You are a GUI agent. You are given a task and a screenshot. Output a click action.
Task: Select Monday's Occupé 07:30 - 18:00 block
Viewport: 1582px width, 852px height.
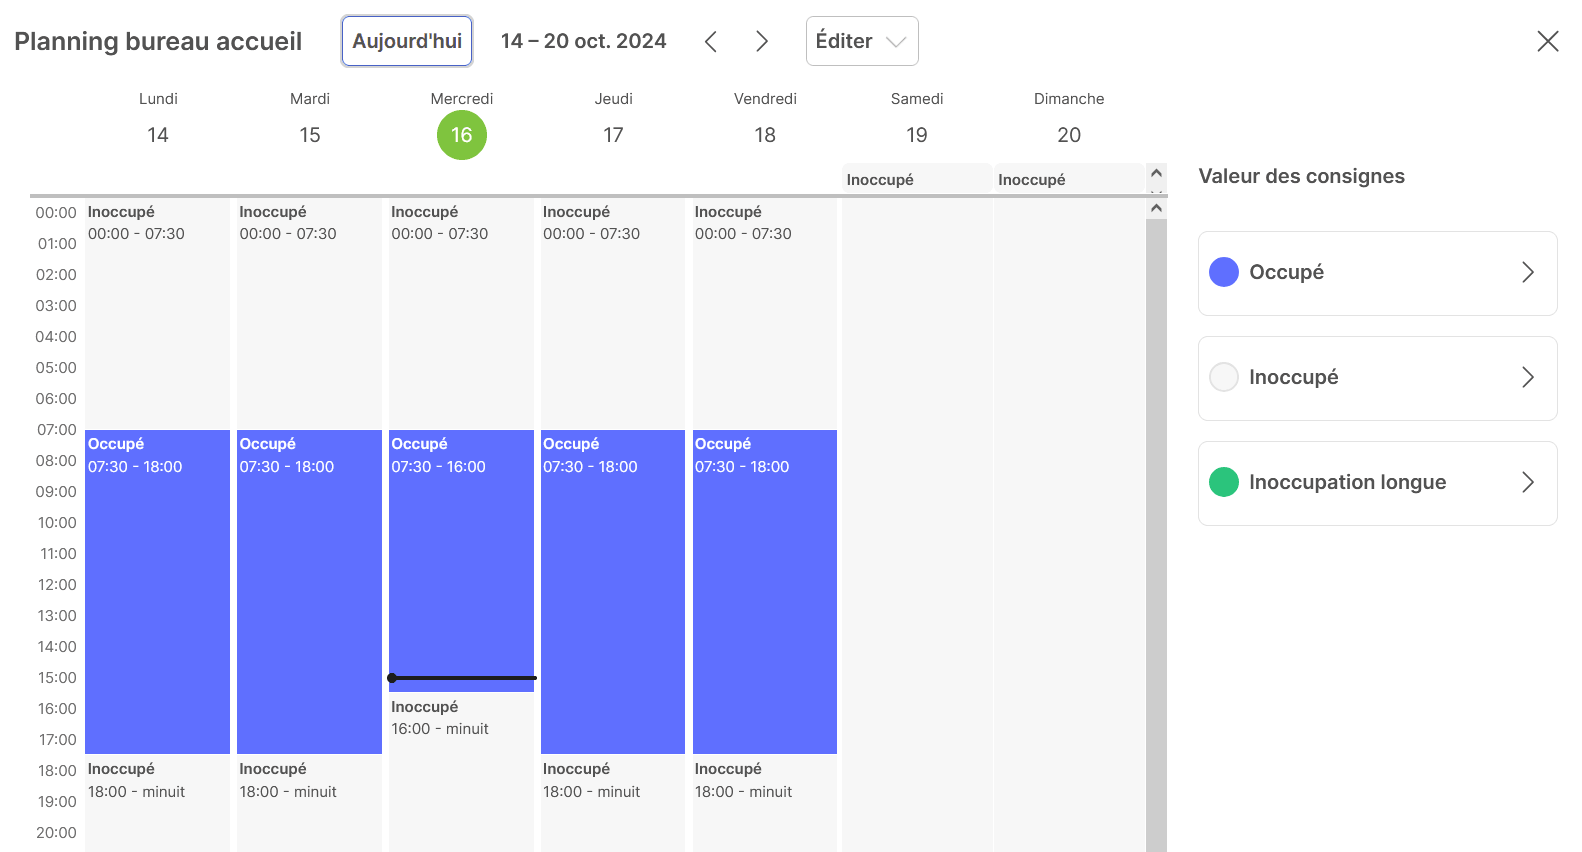tap(158, 590)
